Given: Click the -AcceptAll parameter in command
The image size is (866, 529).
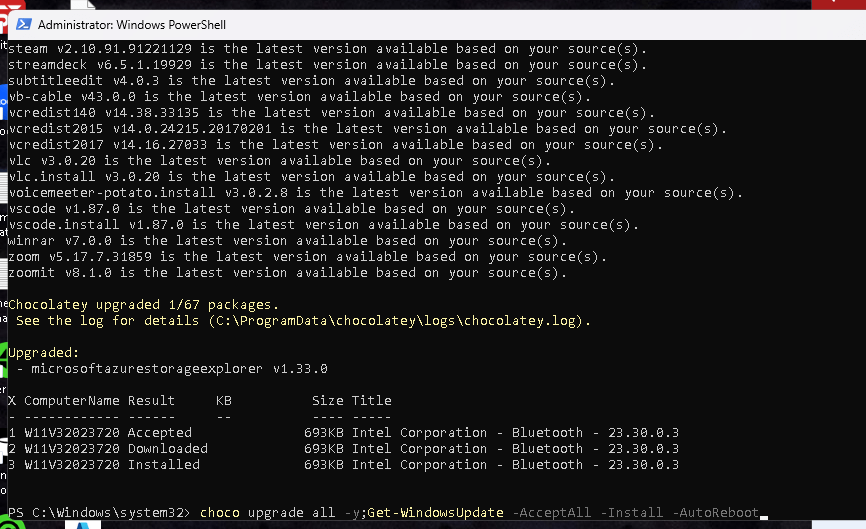Looking at the screenshot, I should pyautogui.click(x=551, y=513).
